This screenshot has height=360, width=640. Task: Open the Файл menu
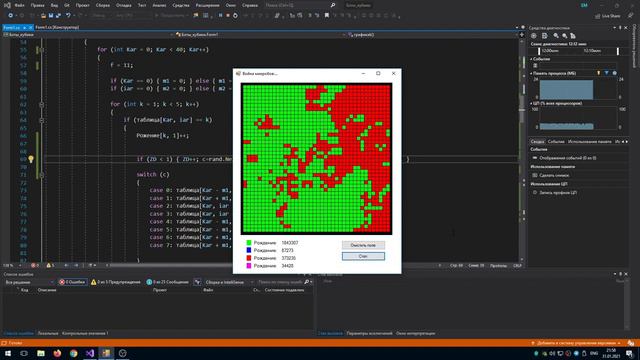pyautogui.click(x=19, y=5)
